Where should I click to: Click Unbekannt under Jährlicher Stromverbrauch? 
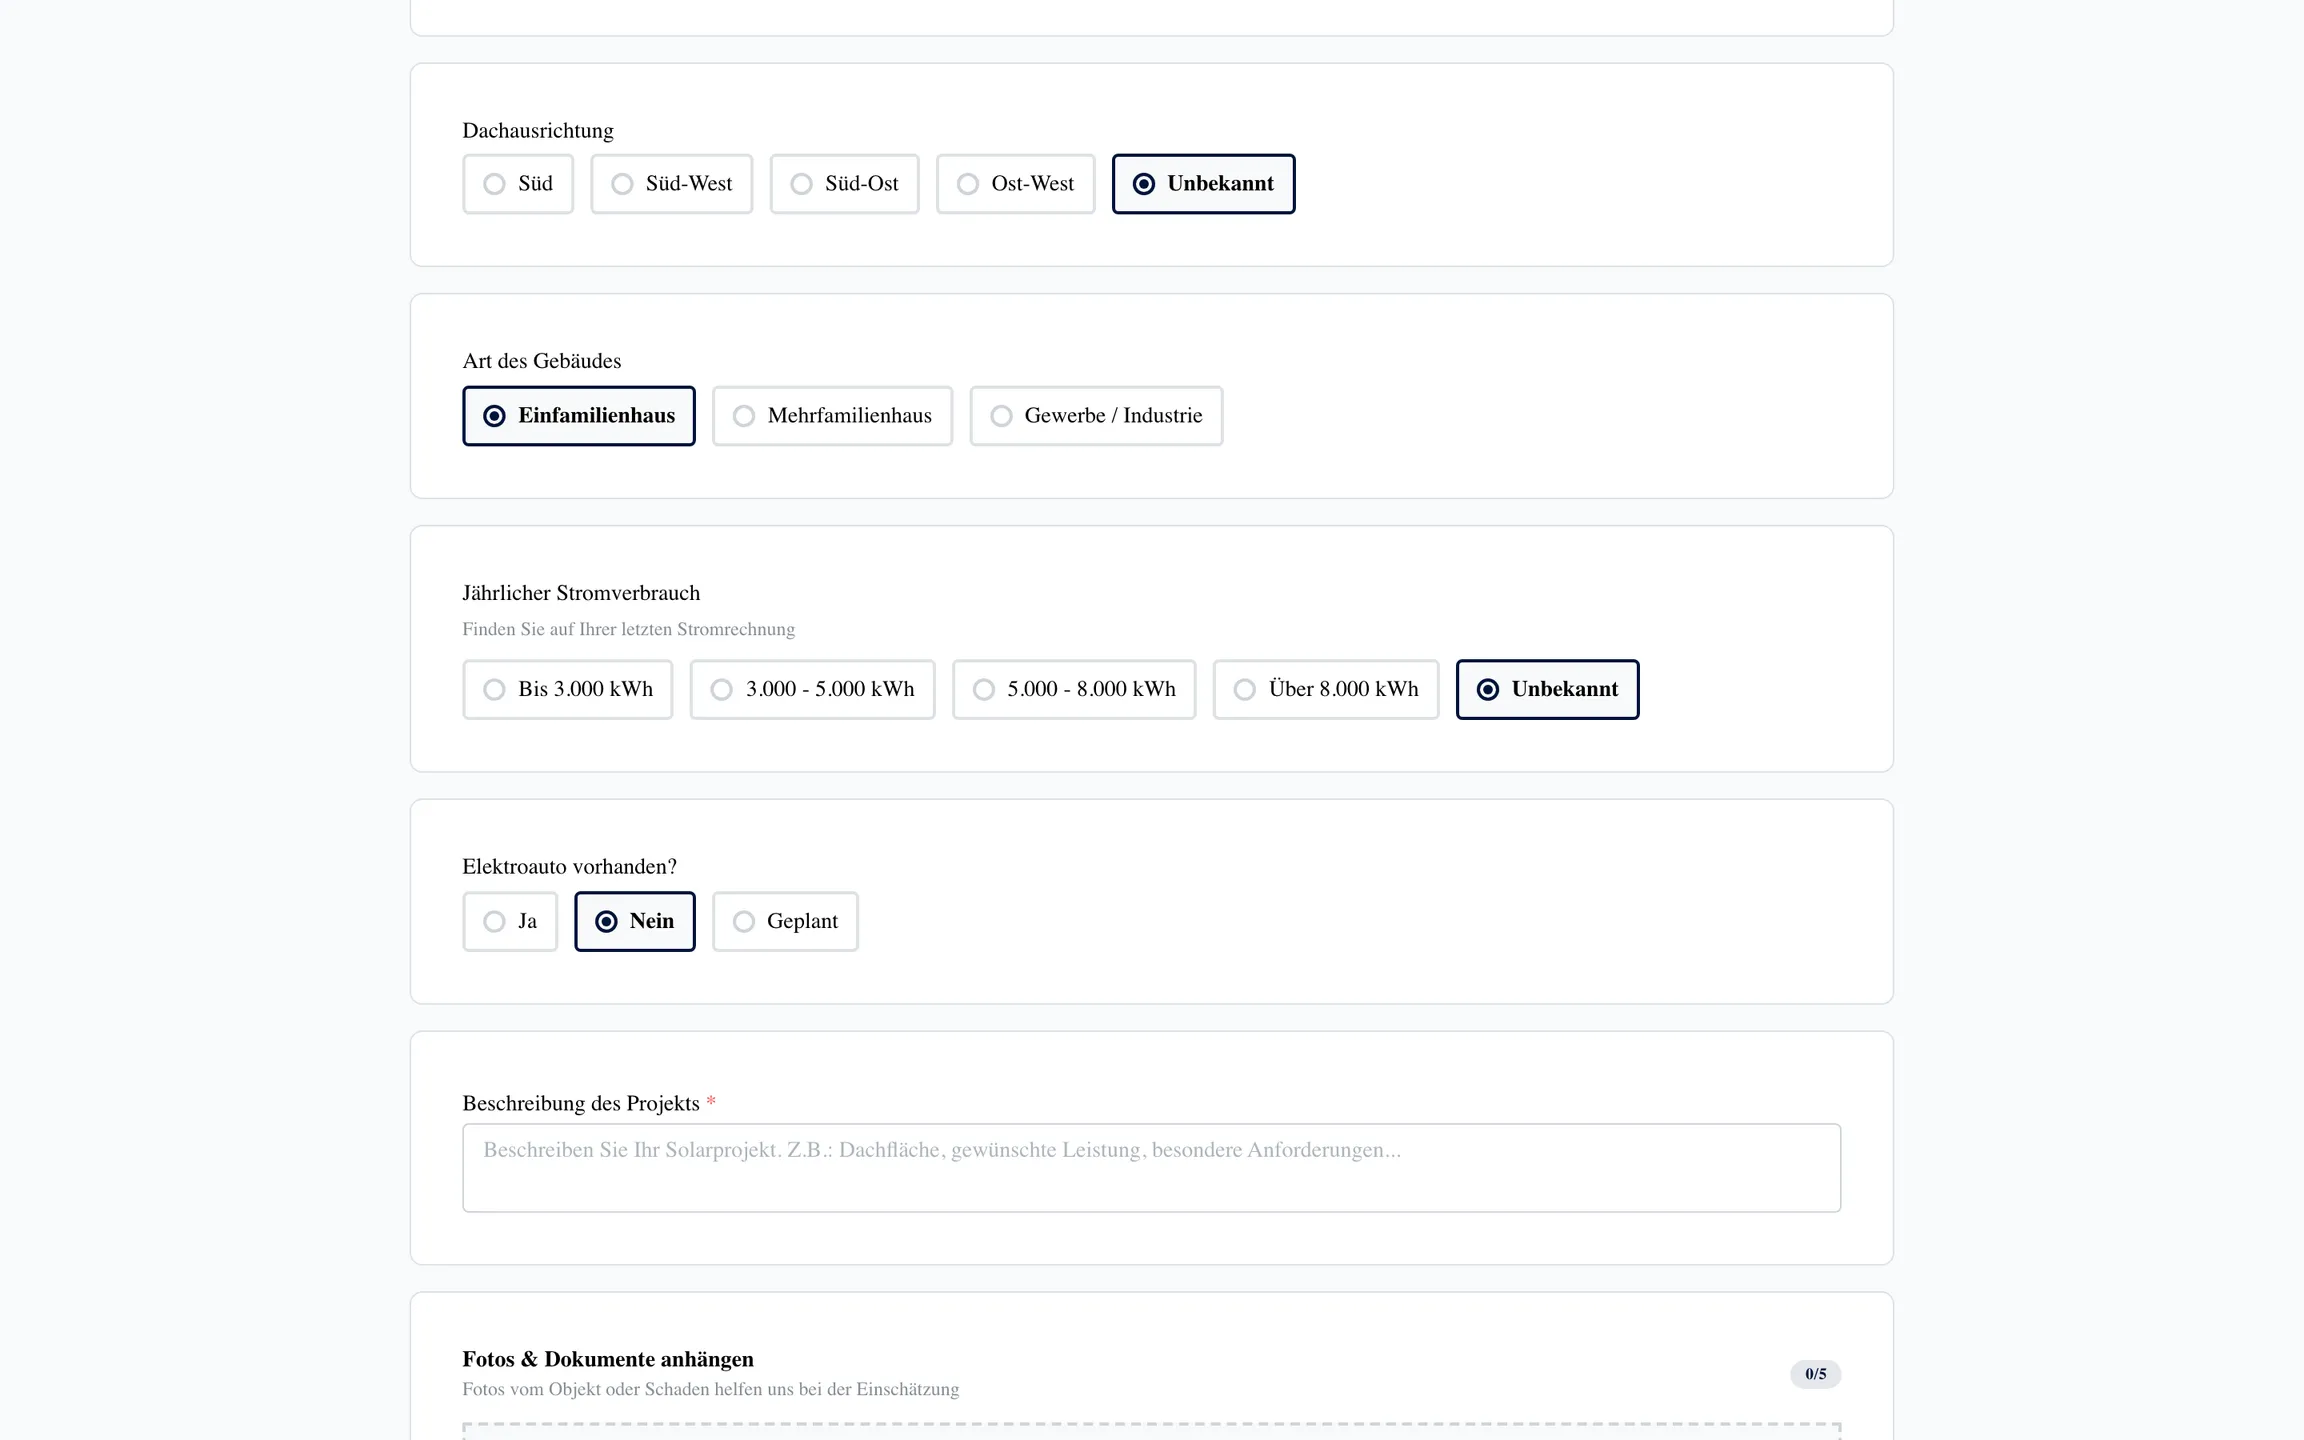[x=1547, y=689]
